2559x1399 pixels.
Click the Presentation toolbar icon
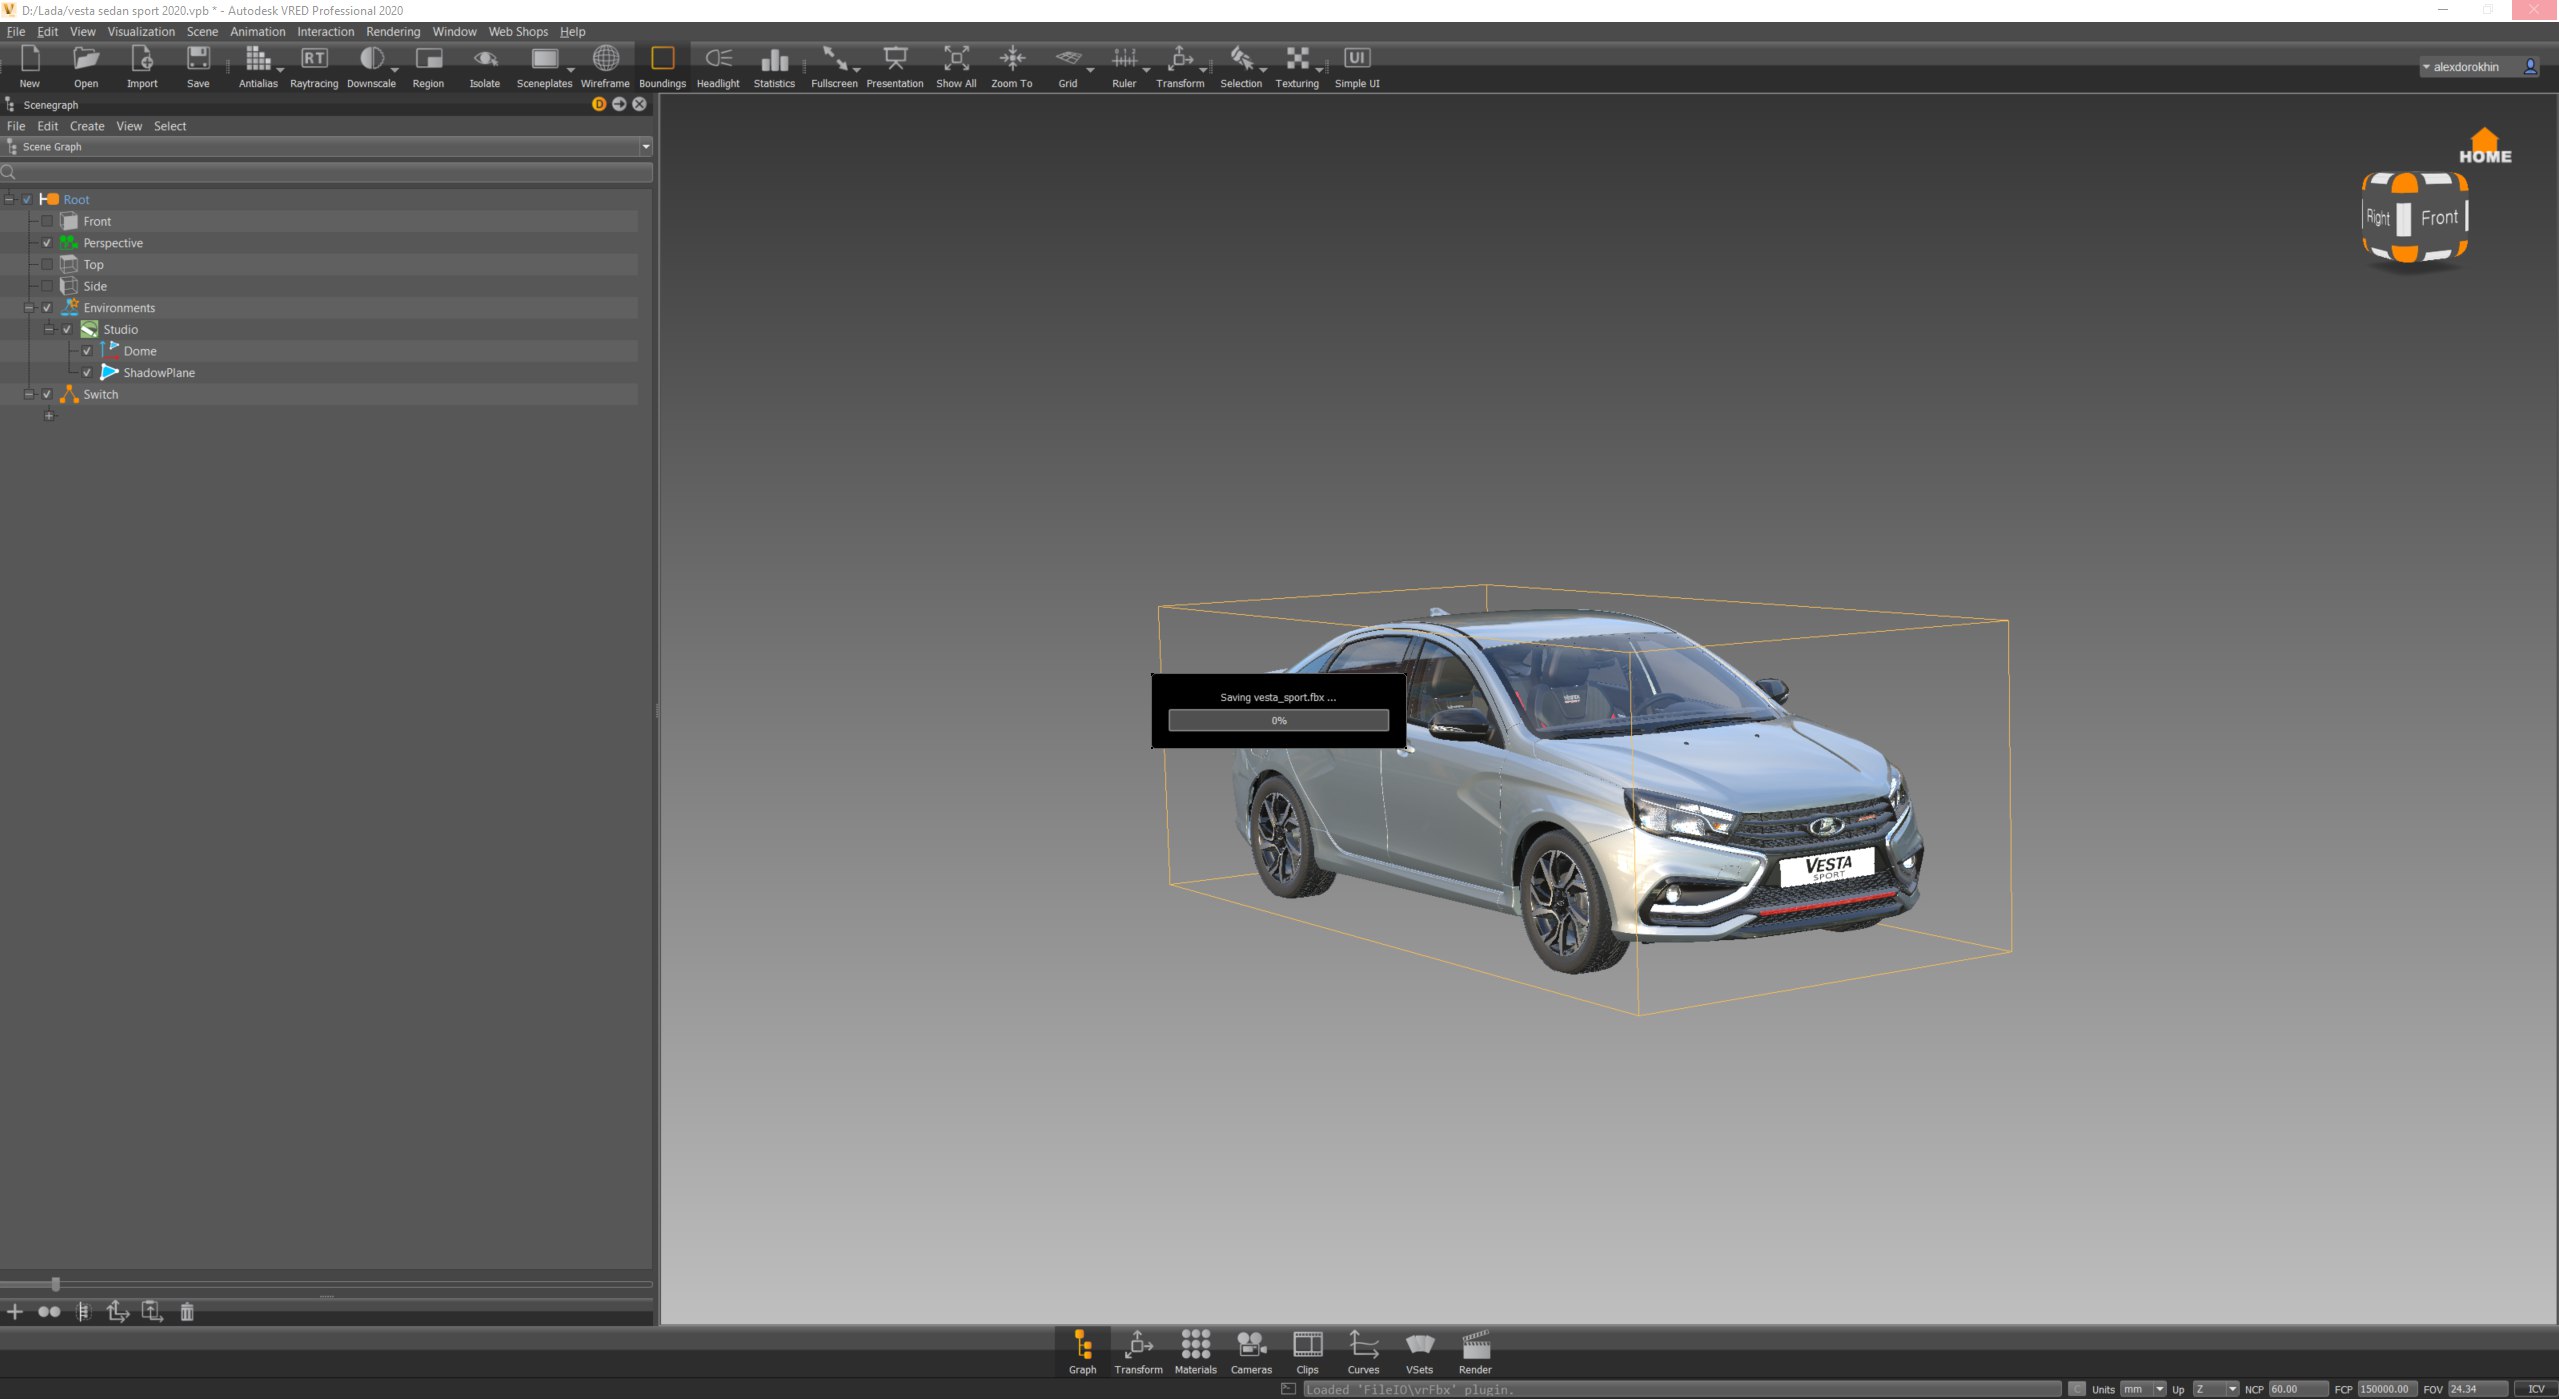coord(895,58)
